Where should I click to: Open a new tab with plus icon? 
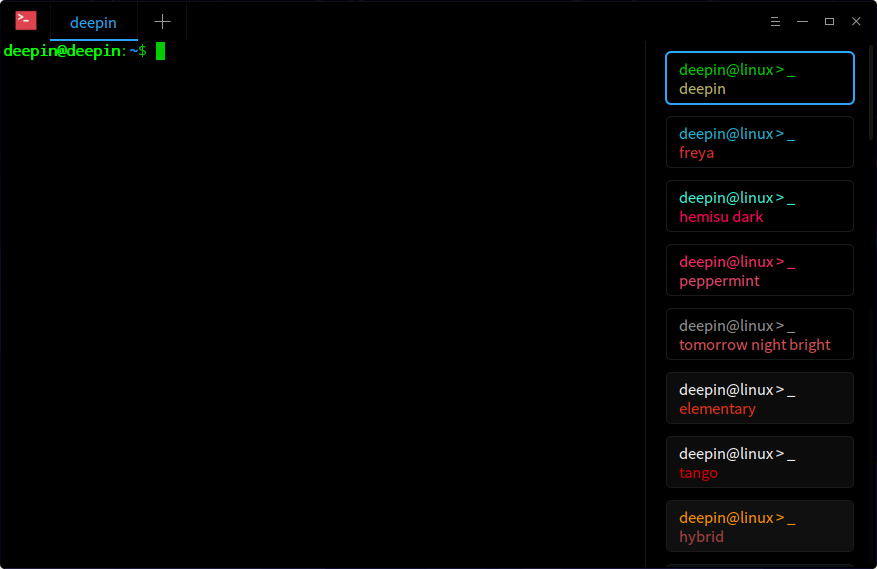tap(162, 21)
